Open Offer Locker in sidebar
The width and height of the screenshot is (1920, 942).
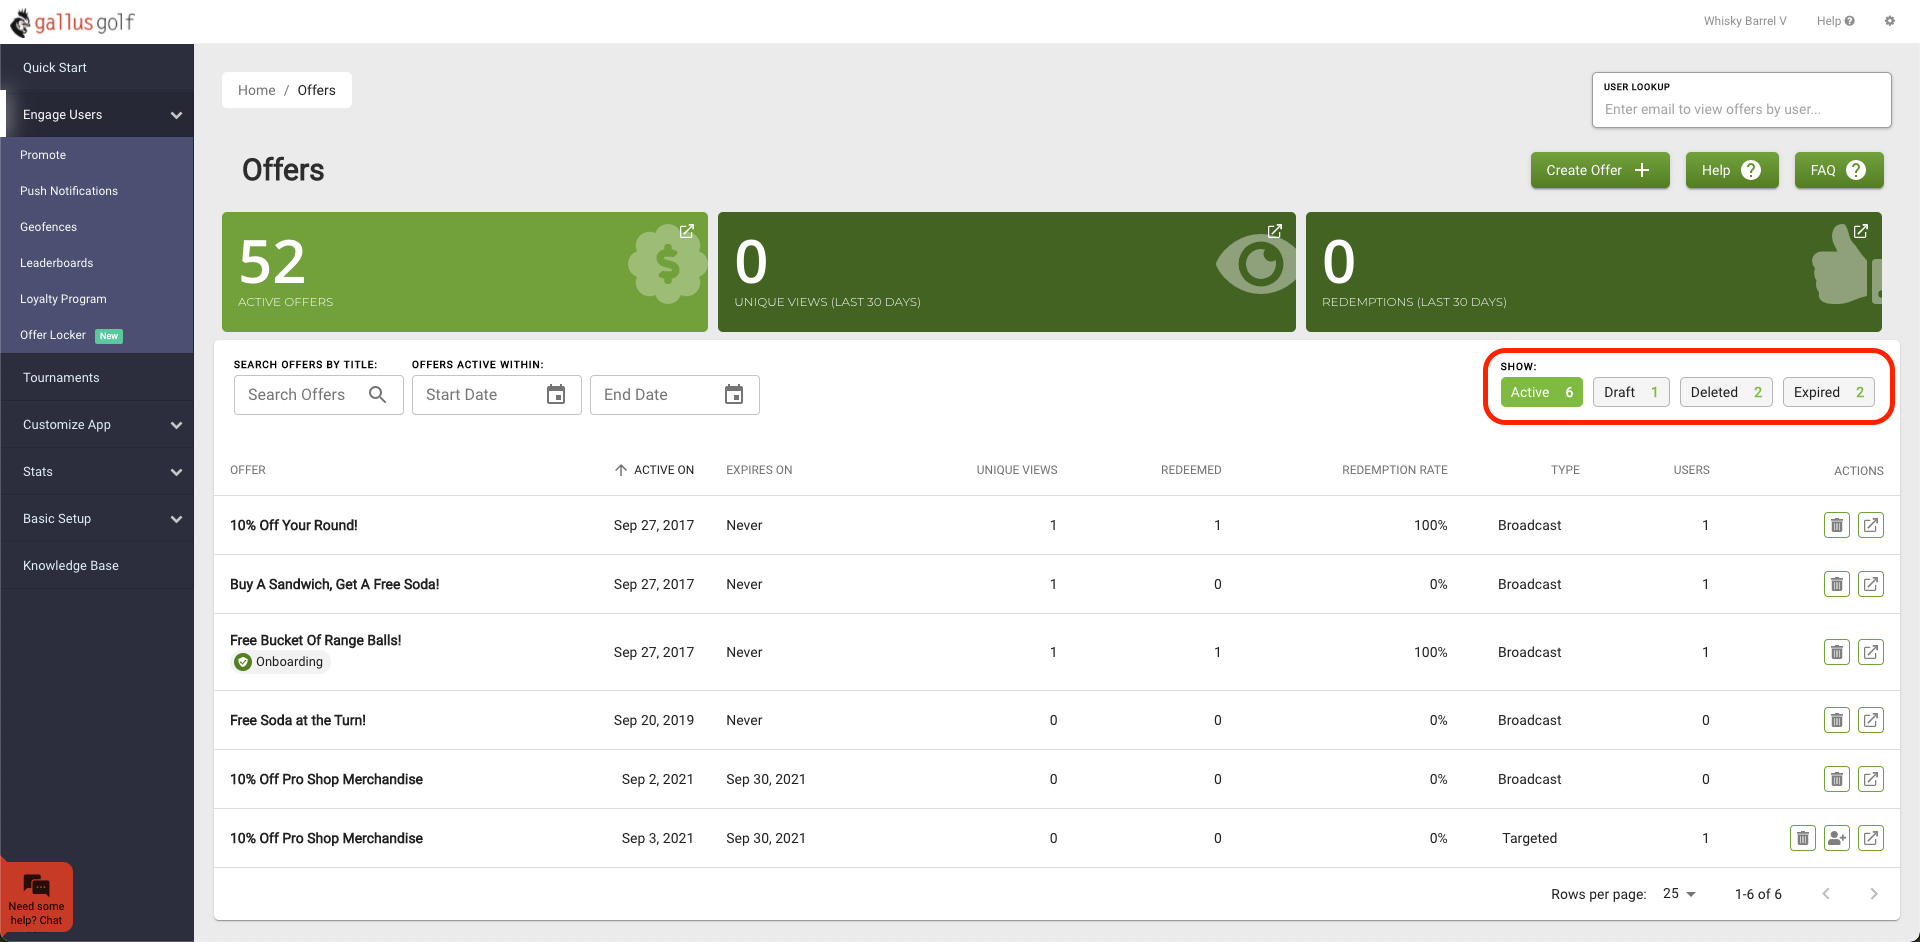tap(53, 335)
